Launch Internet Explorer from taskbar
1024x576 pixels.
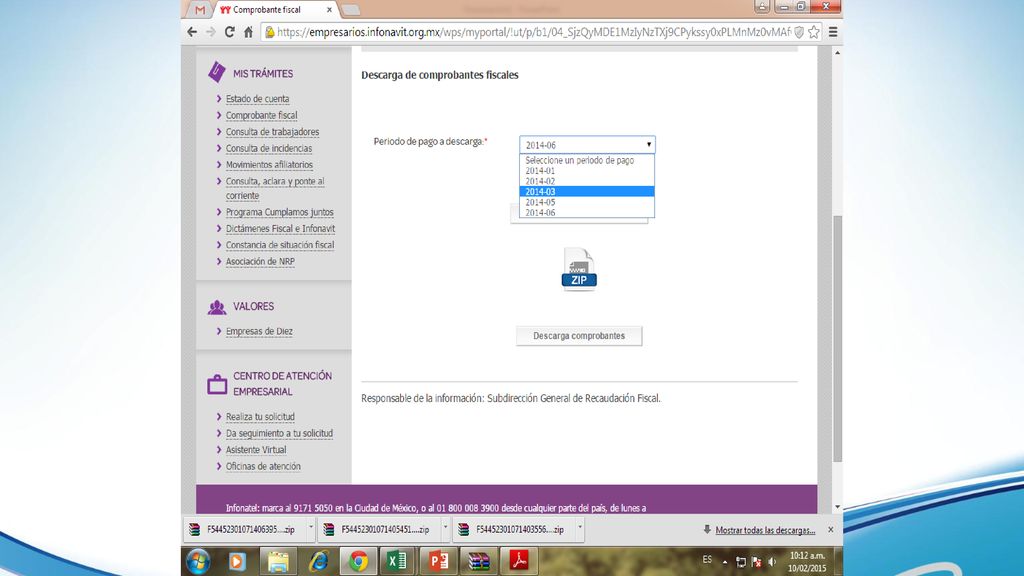318,561
